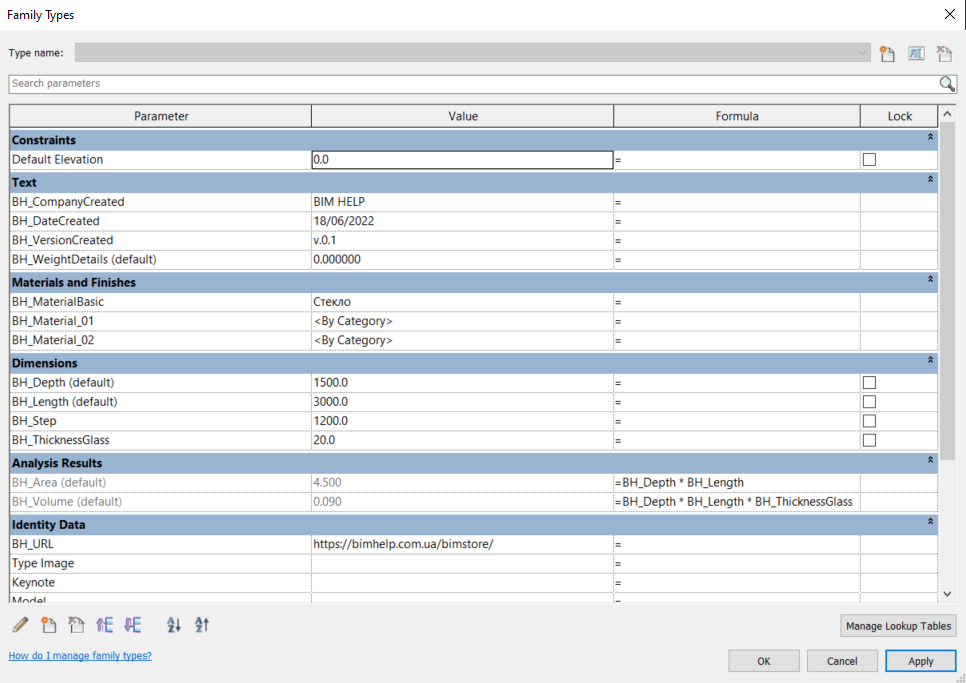
Task: Collapse the Dimensions group
Action: 930,360
